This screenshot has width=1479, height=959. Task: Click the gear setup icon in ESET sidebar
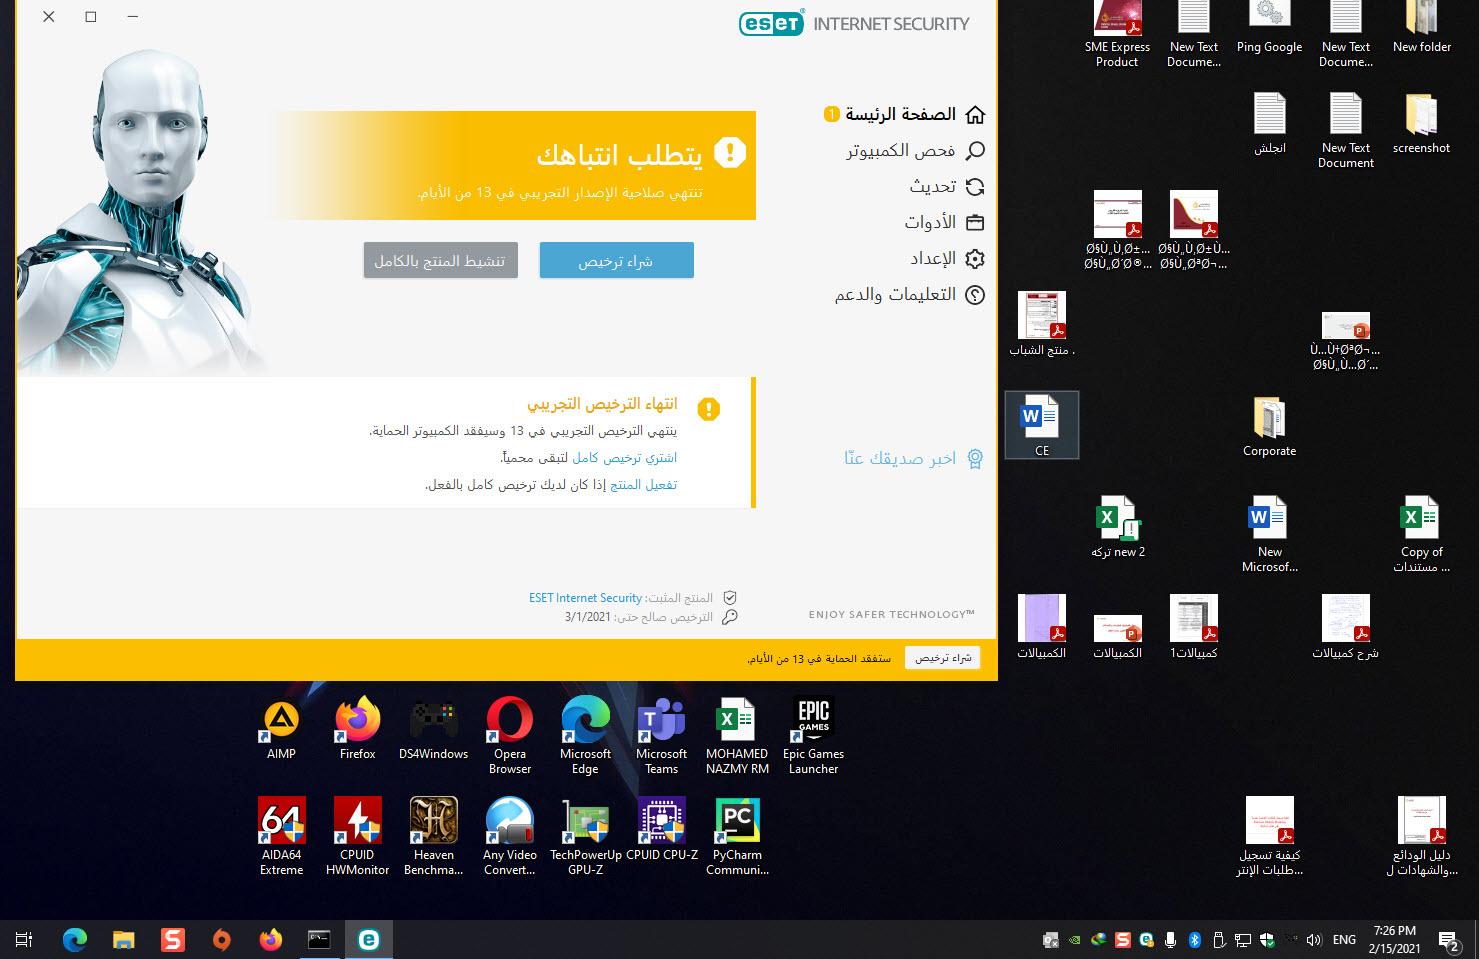[975, 258]
